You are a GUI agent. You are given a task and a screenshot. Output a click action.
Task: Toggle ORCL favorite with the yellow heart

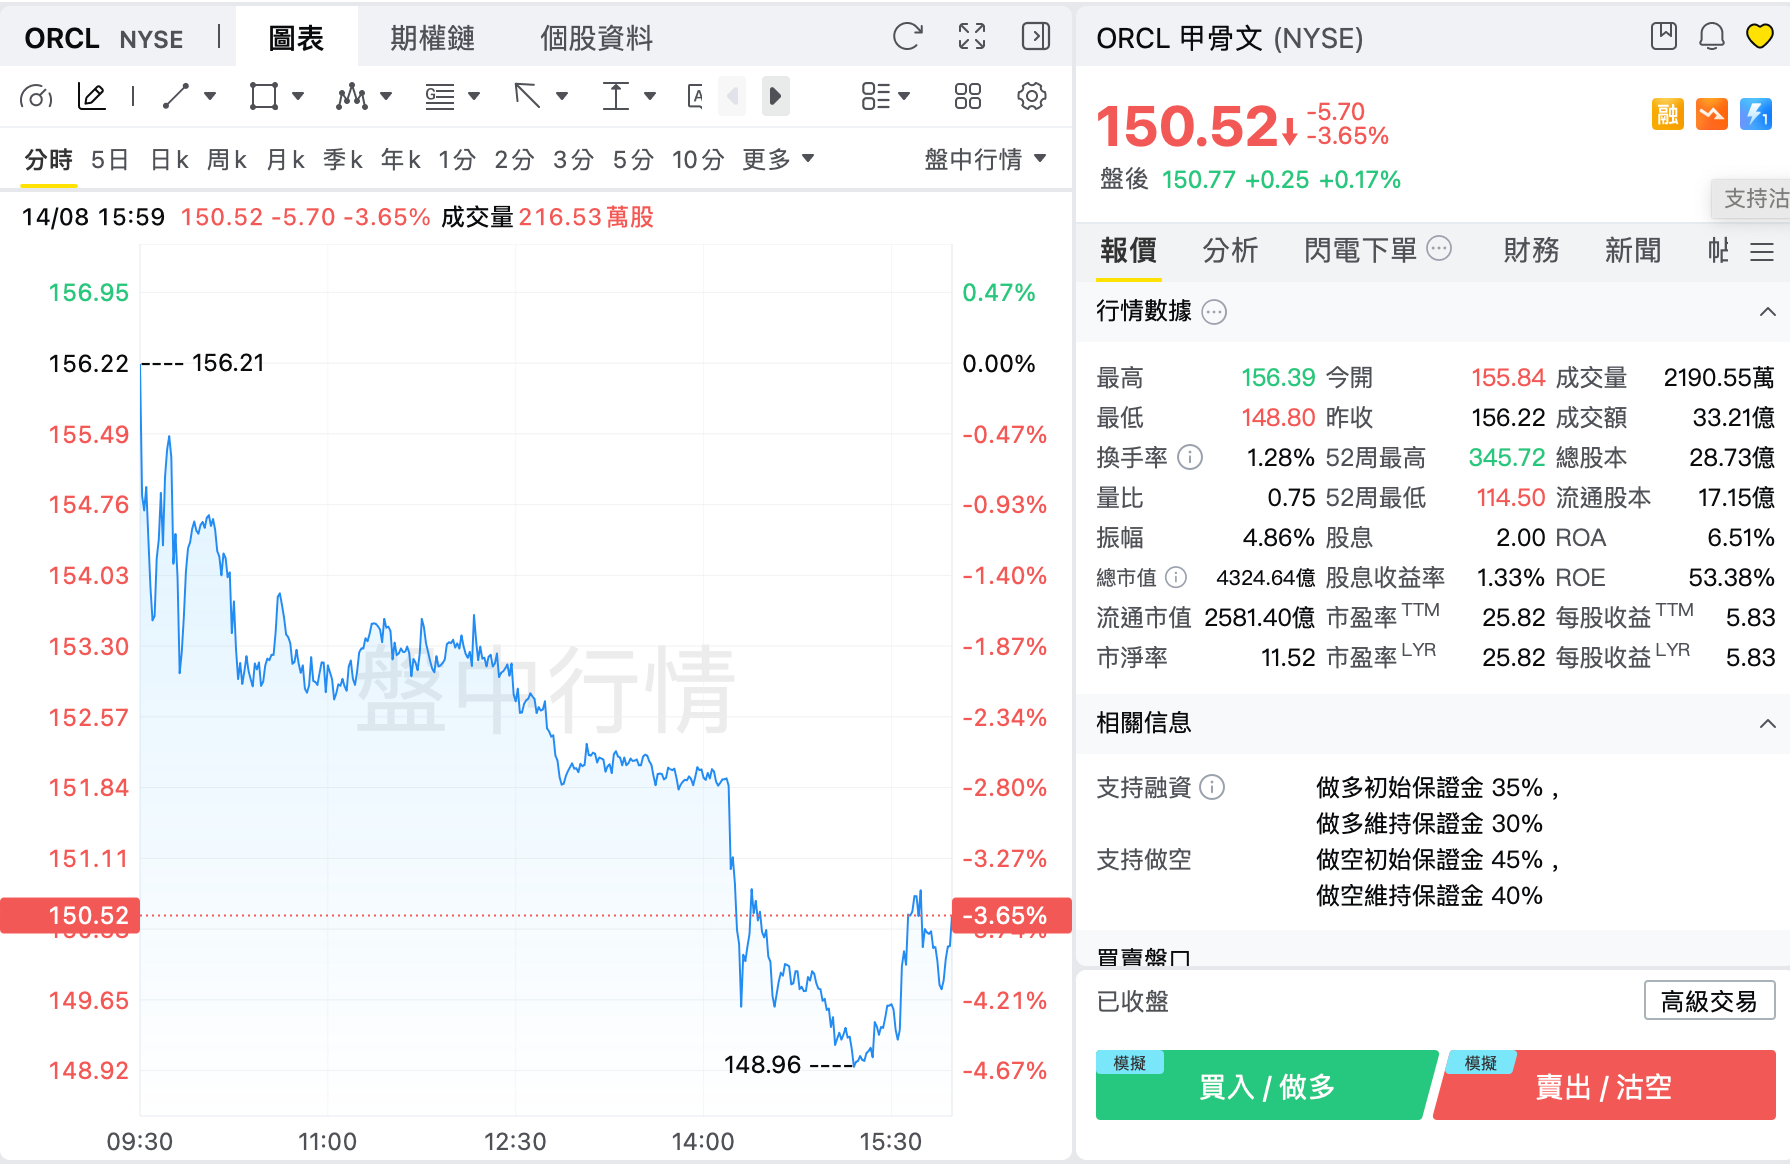click(1760, 36)
